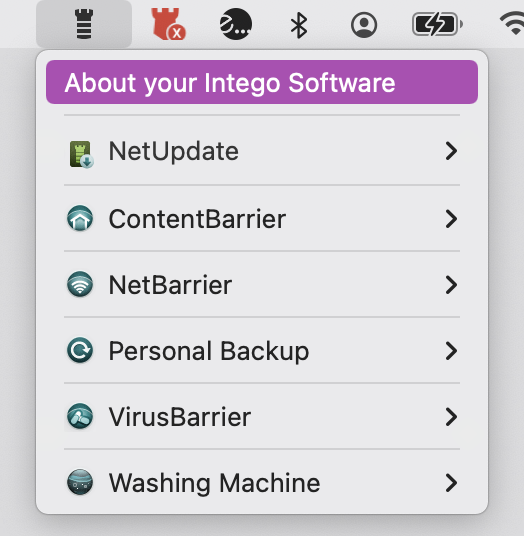Click the Personal Backup circular arrow icon
524x536 pixels.
[80, 350]
